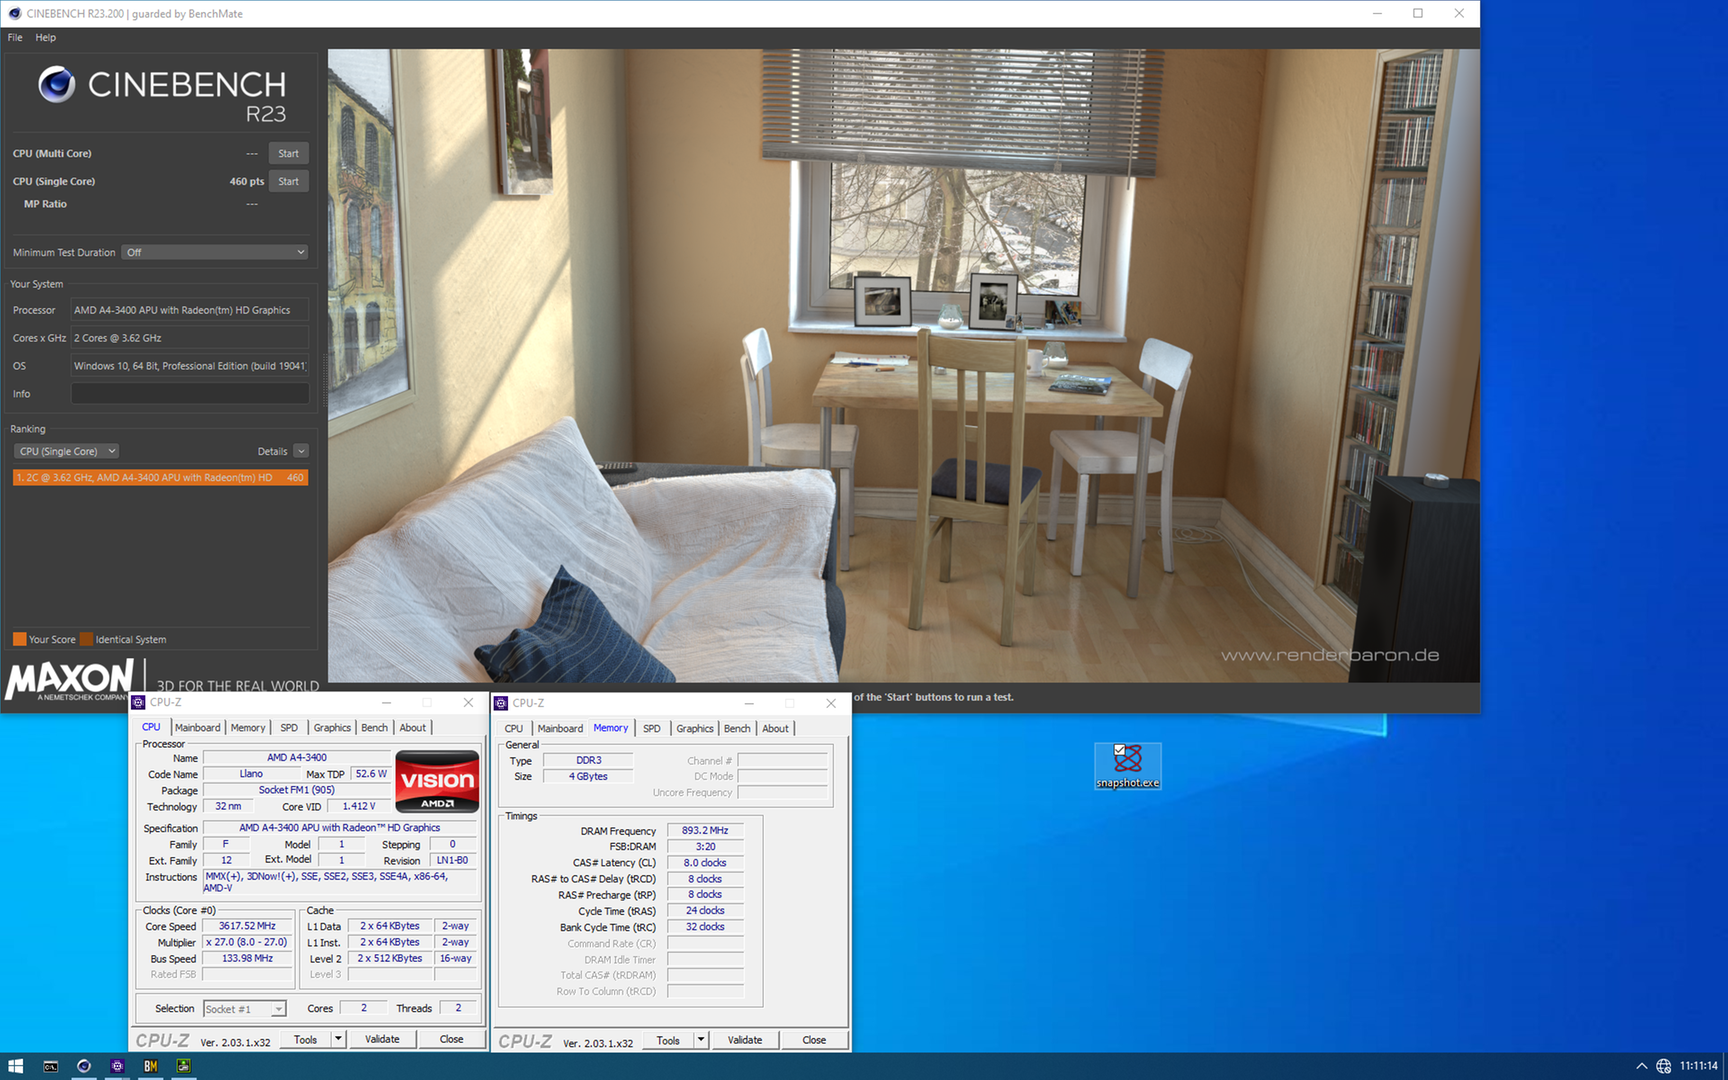Open About tab in right CPU-Z window
The image size is (1728, 1080).
pyautogui.click(x=776, y=728)
